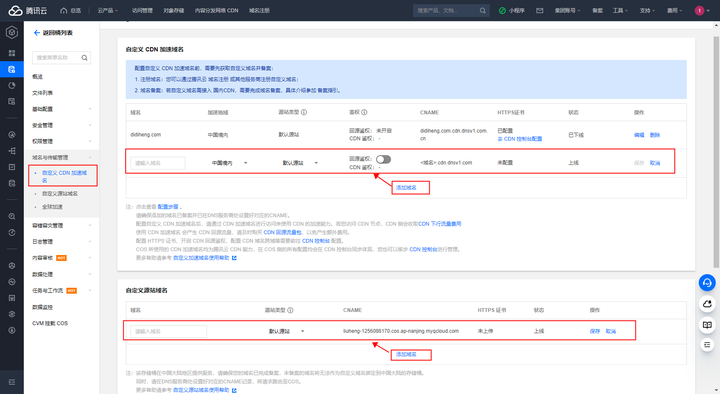Image resolution: width=720 pixels, height=394 pixels.
Task: Click the hexagon product icon in dark sidebar
Action: tap(12, 32)
